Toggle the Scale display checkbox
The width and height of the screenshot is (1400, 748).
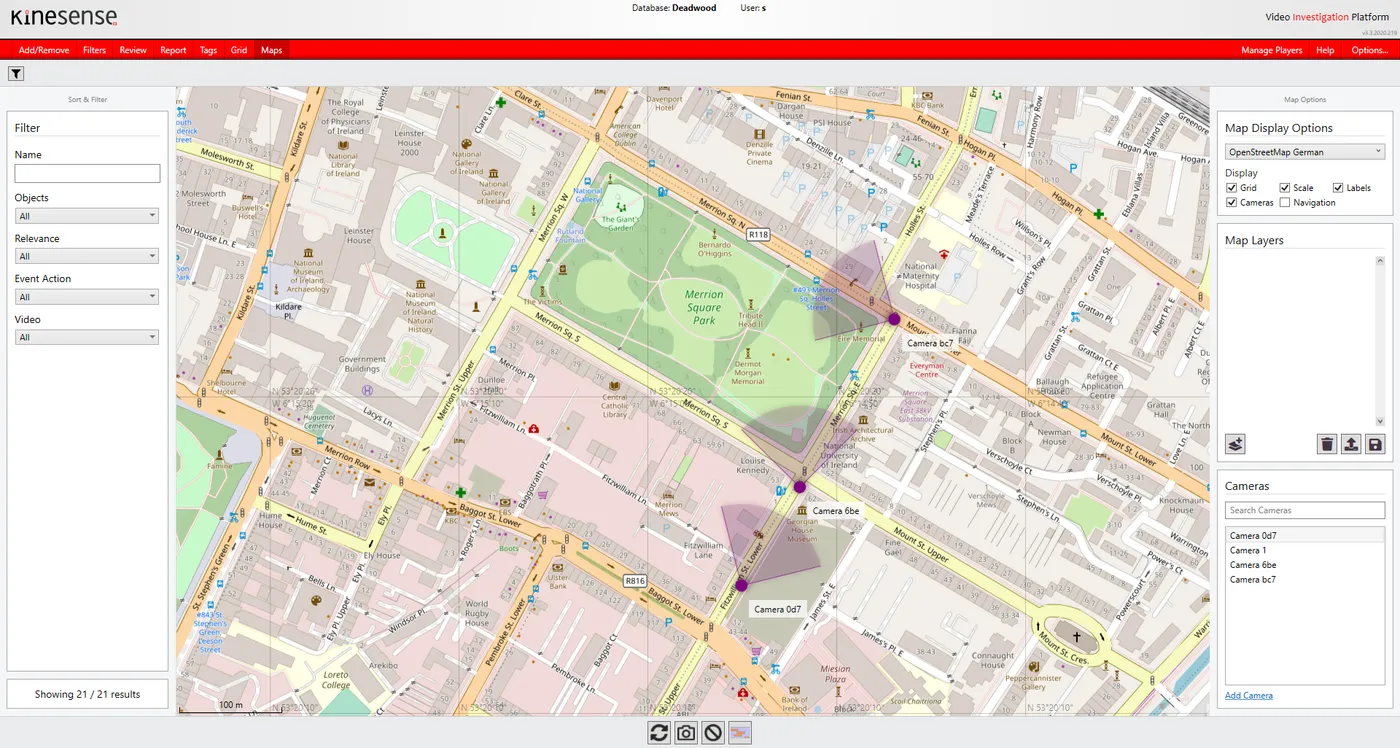(1285, 188)
